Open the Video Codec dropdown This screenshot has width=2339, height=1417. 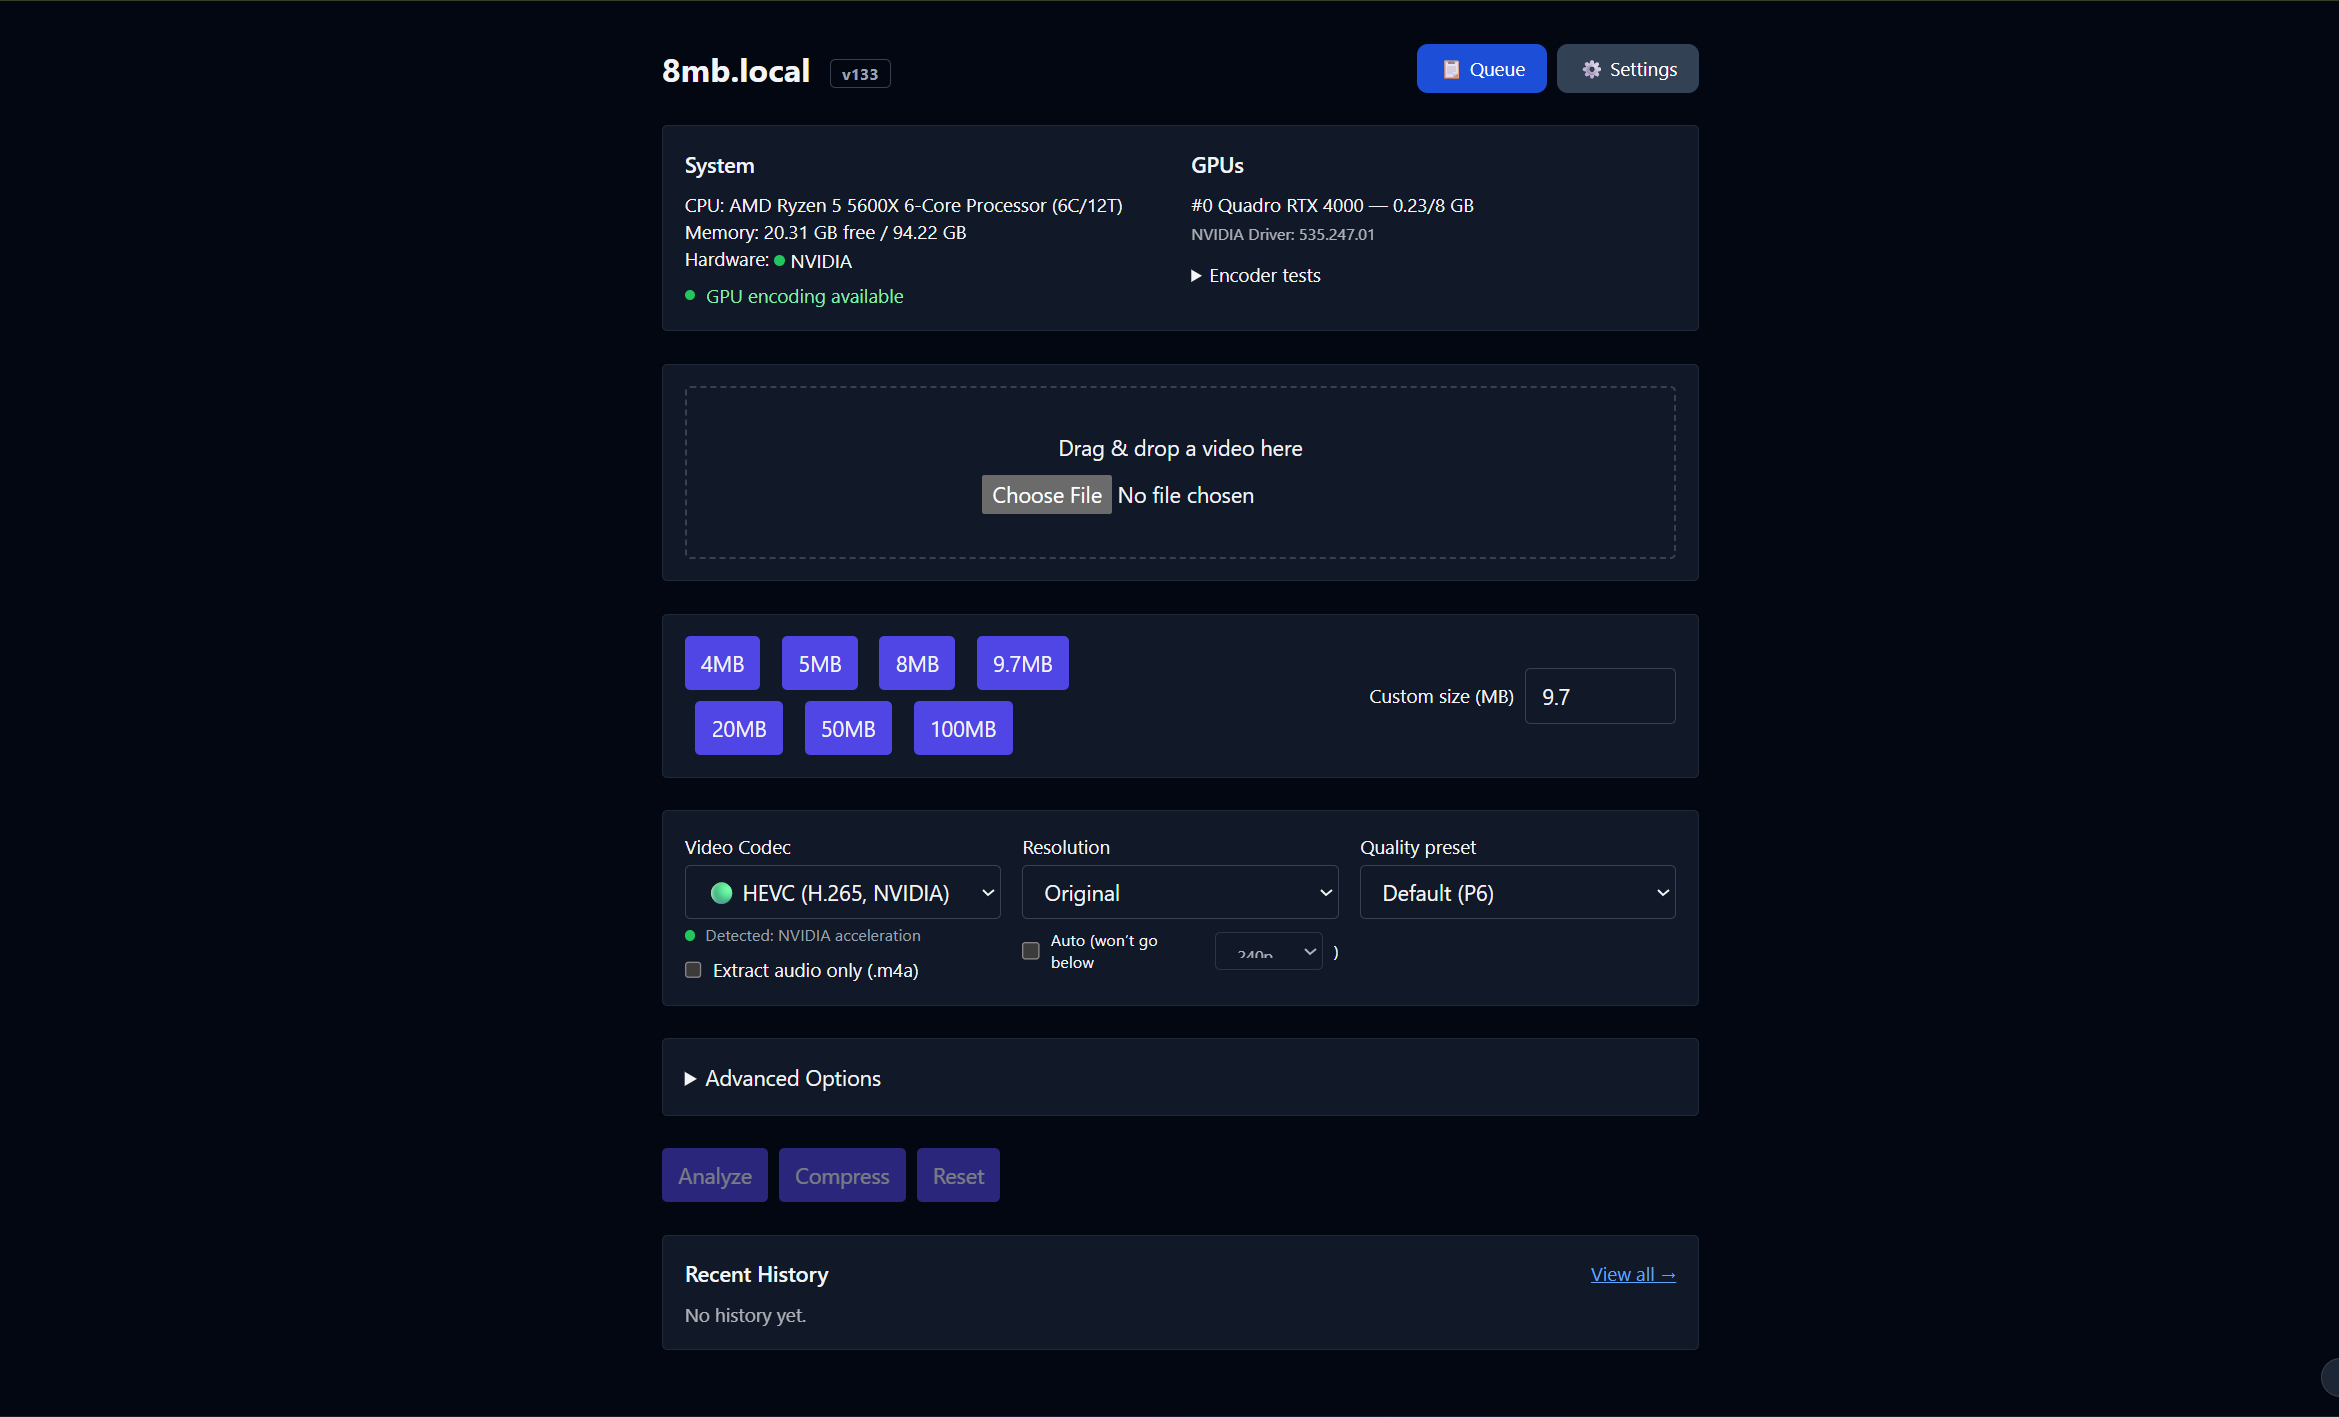click(842, 893)
